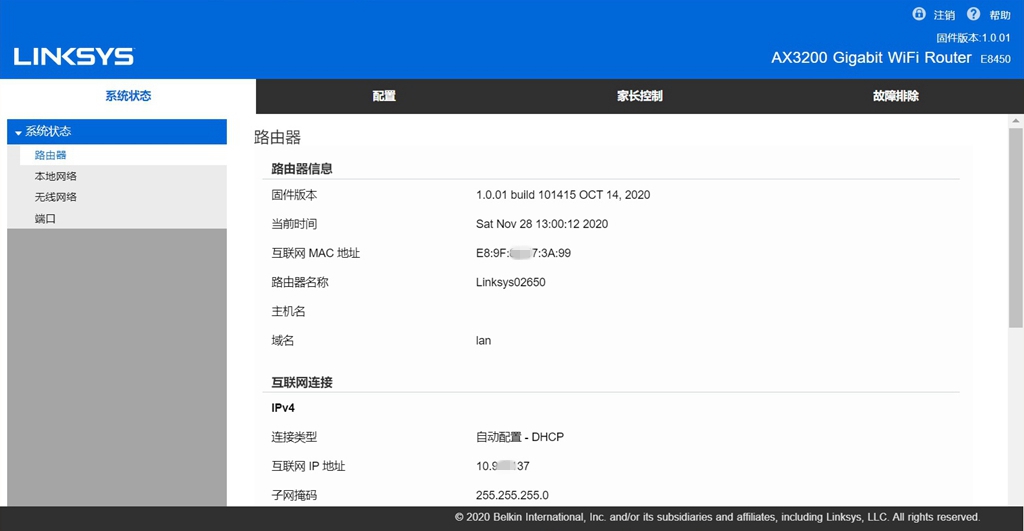Go to the 故障排除 tab
Viewport: 1024px width, 531px height.
896,96
